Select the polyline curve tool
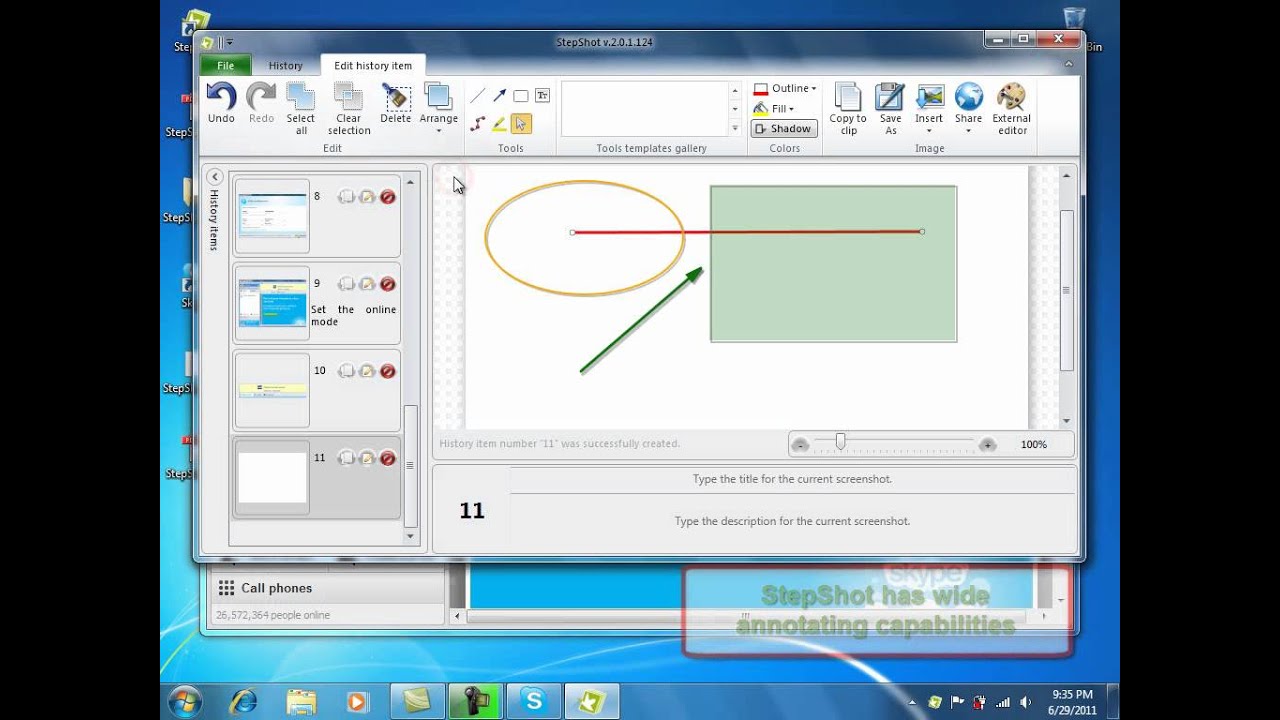 click(478, 124)
